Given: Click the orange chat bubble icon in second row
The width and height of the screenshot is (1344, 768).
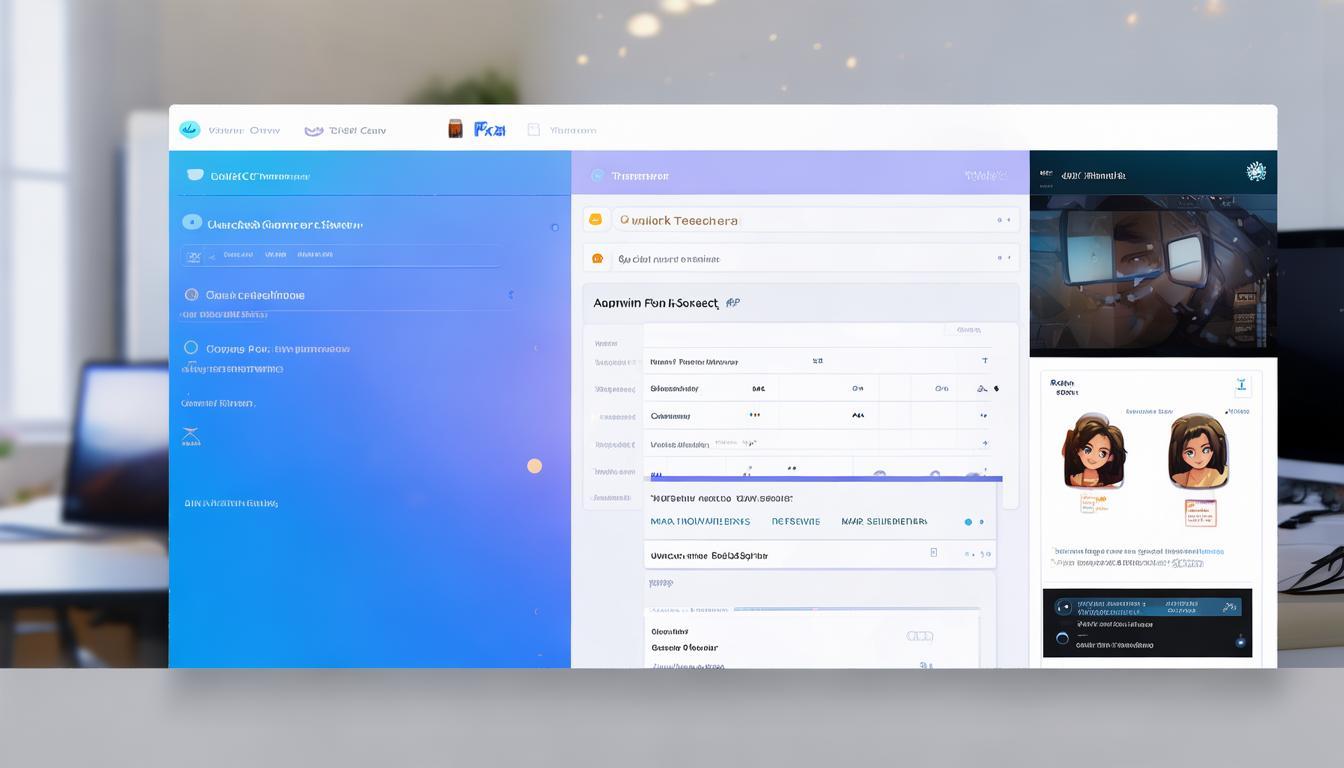Looking at the screenshot, I should coord(597,259).
